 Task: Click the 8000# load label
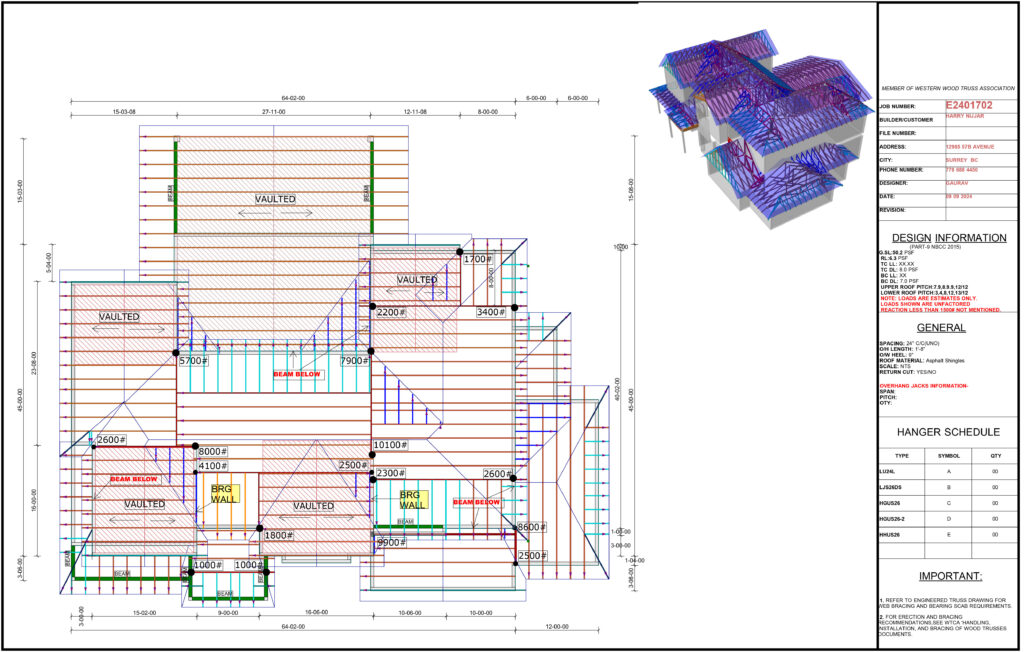pos(213,451)
